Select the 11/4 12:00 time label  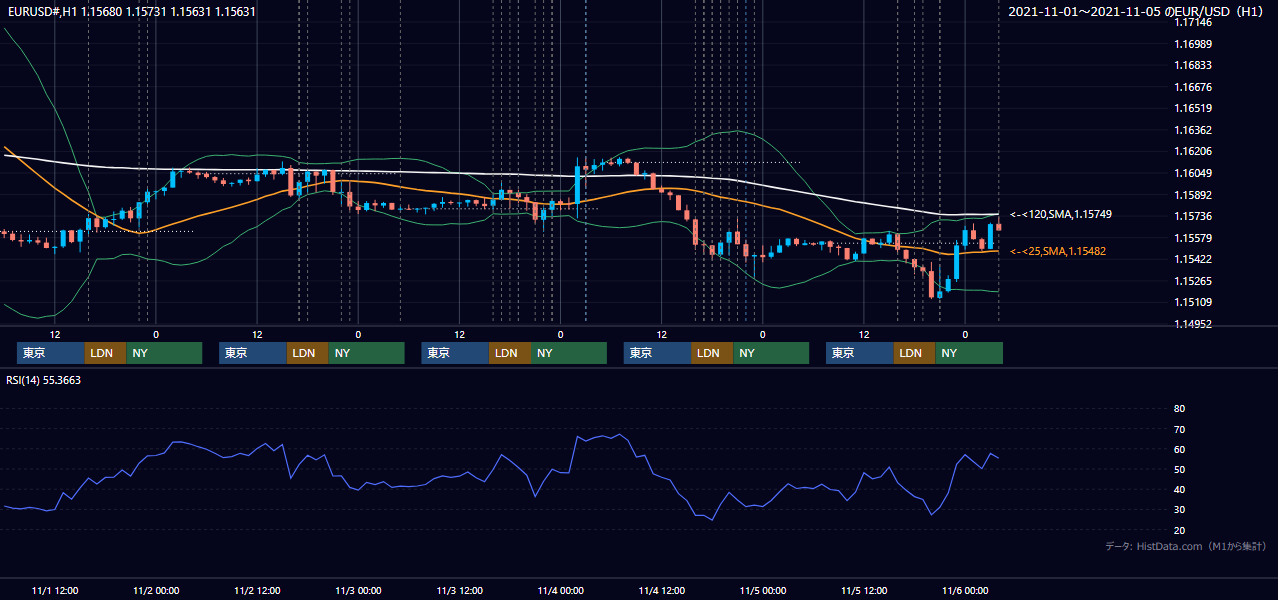(x=661, y=590)
